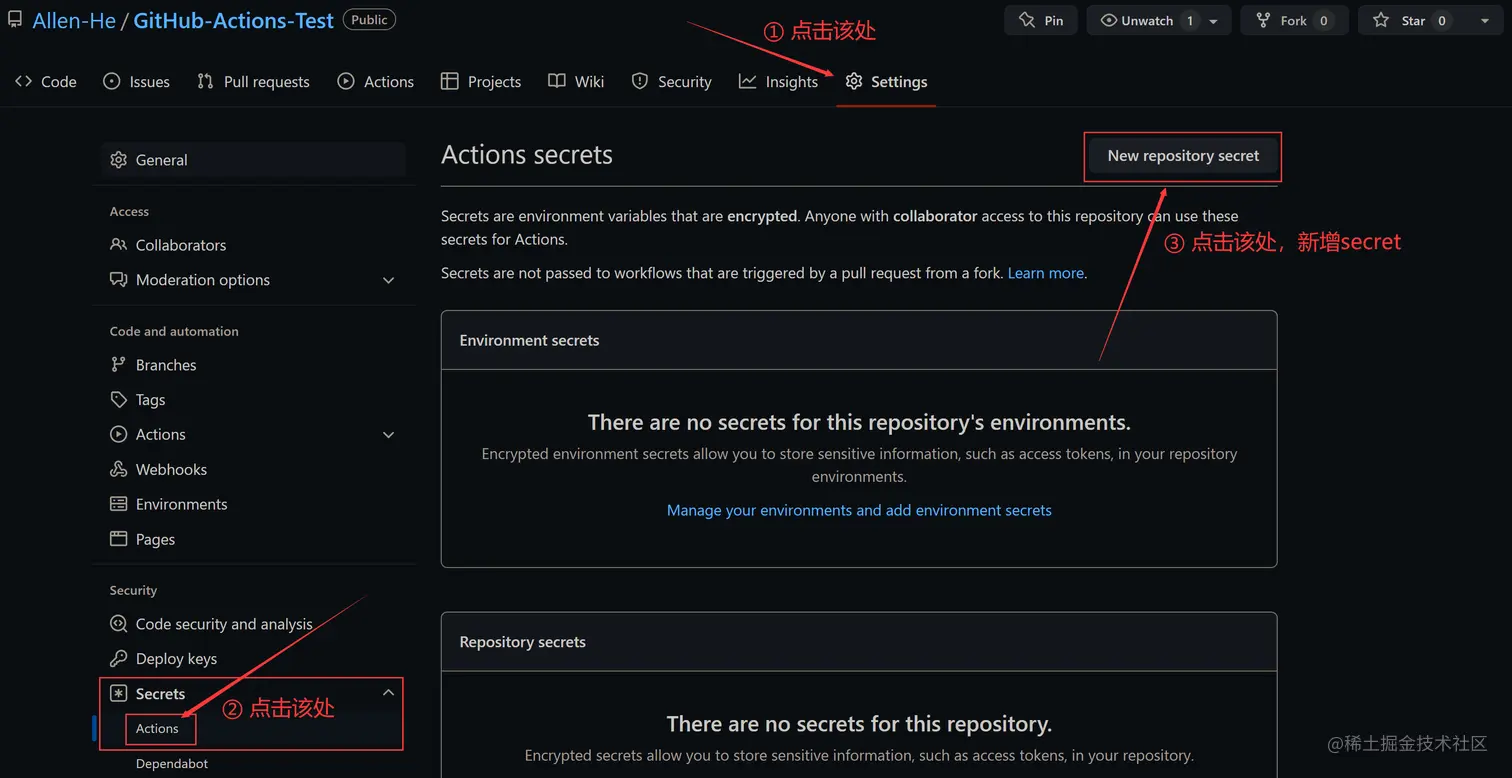Click Manage your environments link
The image size is (1512, 778).
coord(859,510)
